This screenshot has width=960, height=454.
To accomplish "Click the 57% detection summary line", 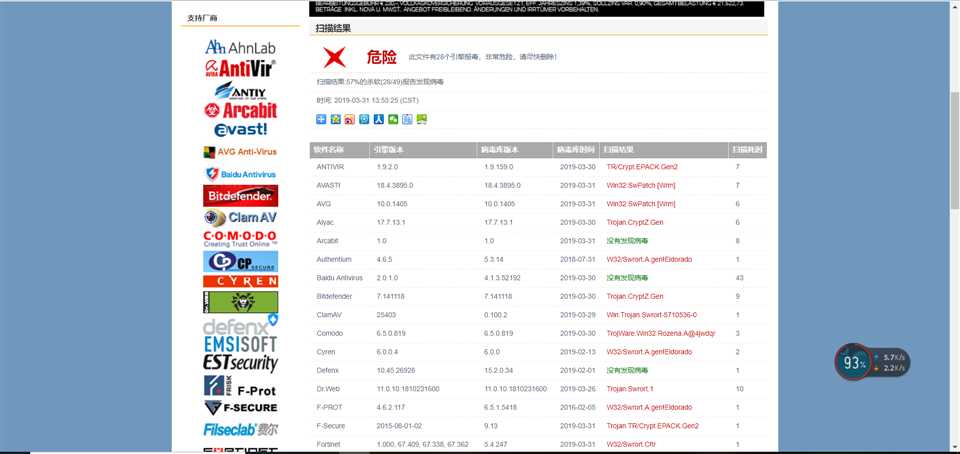I will point(380,81).
